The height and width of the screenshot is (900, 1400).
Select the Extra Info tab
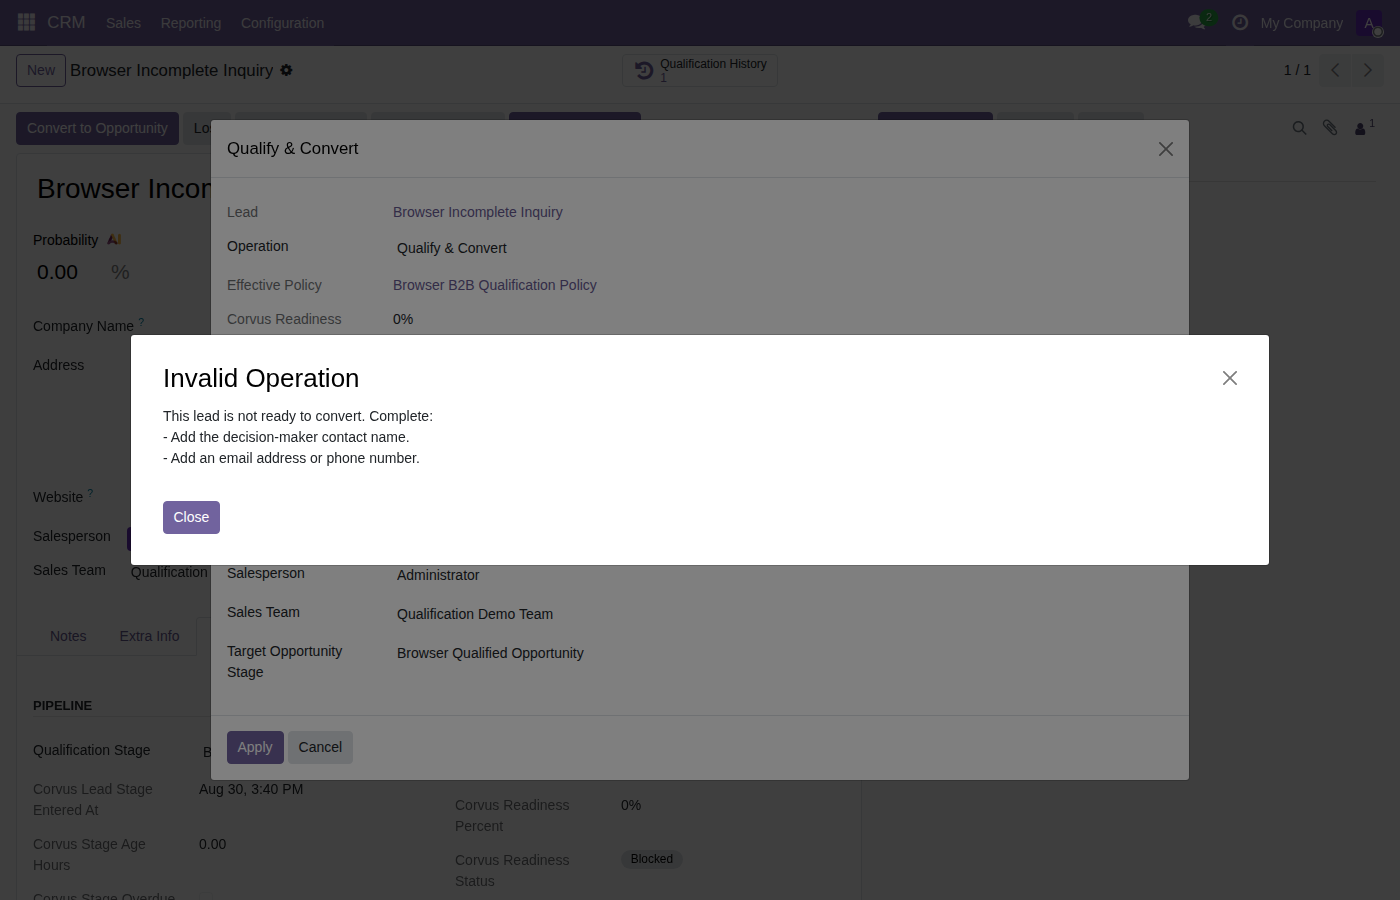coord(150,636)
